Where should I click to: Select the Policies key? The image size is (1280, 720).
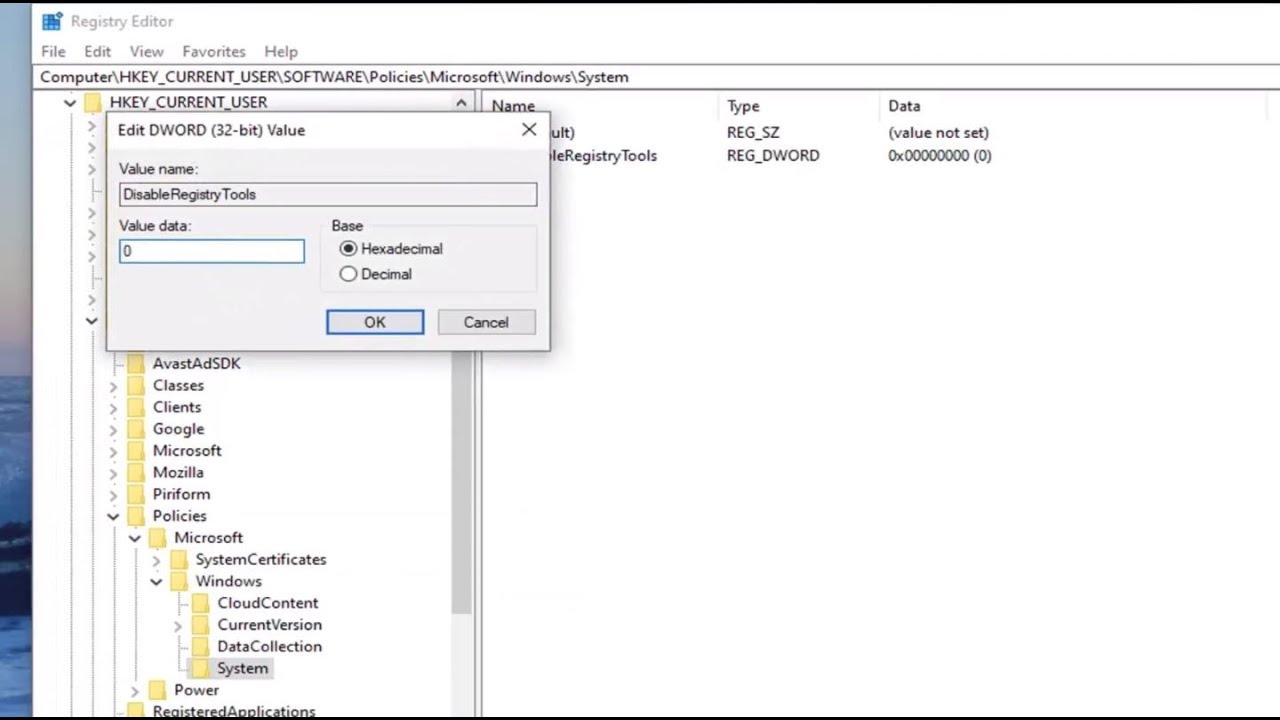[x=179, y=516]
